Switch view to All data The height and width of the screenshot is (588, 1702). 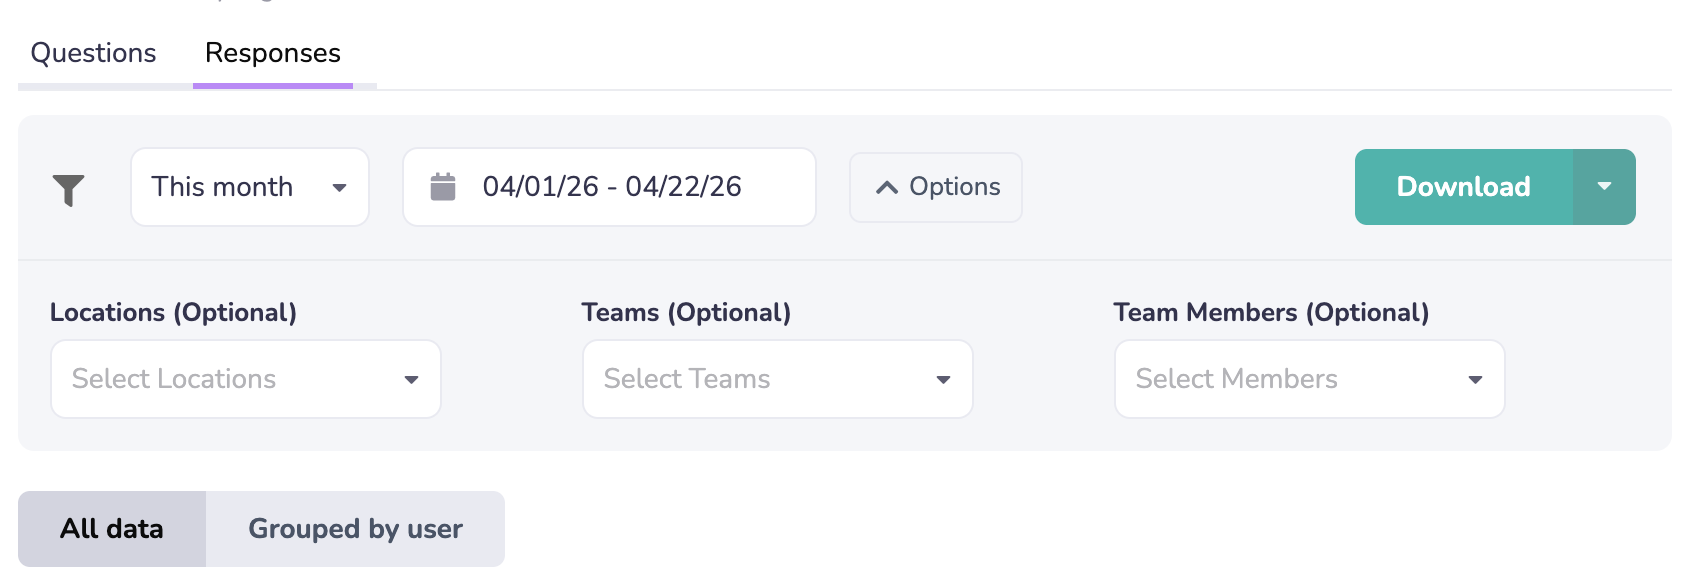point(112,529)
